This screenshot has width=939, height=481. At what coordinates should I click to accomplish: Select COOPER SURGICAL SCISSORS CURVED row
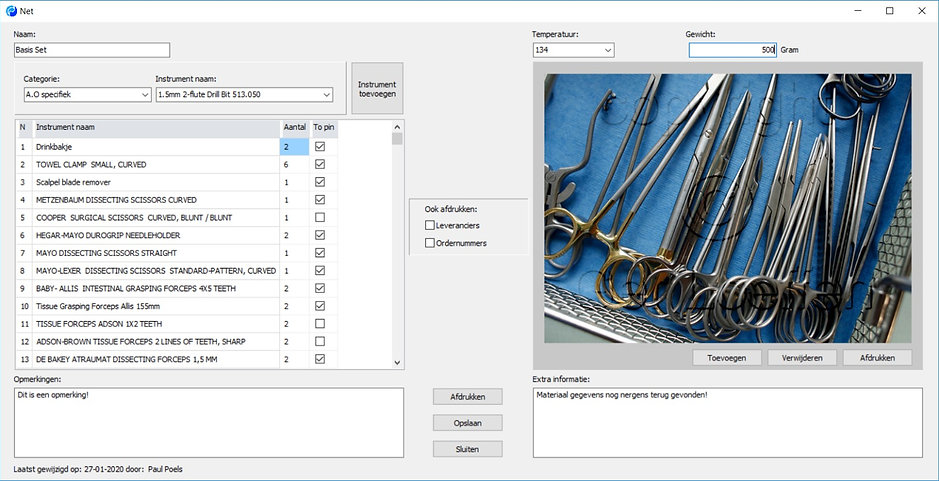tap(156, 217)
